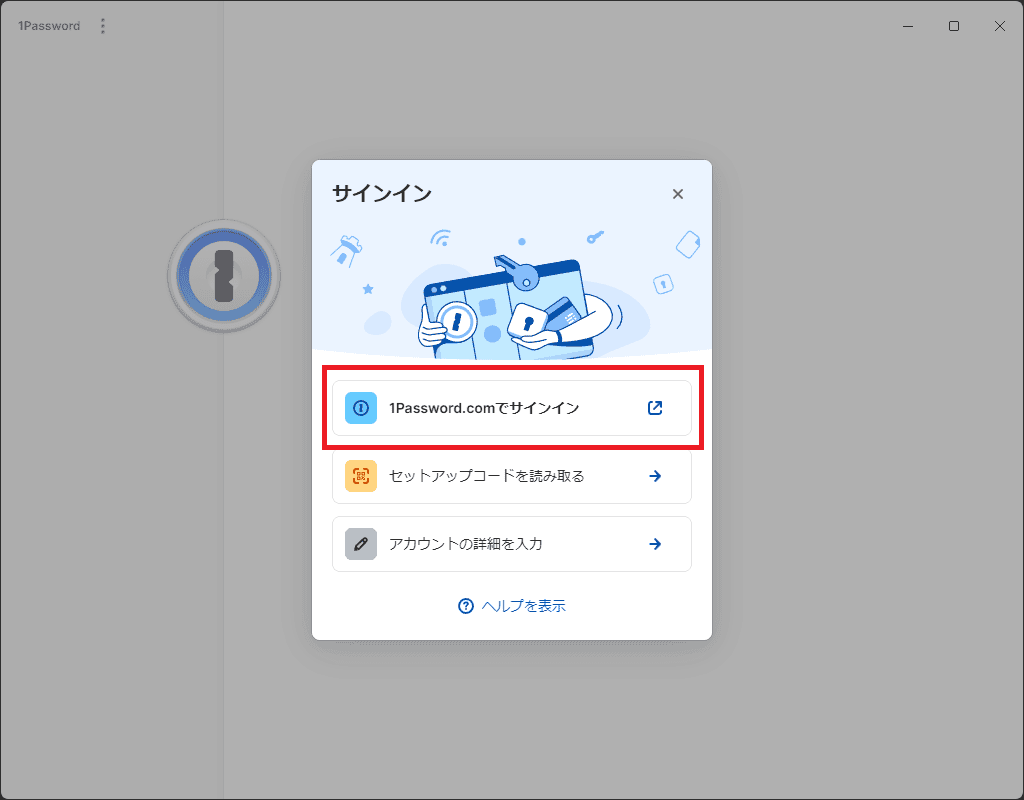Click the large 1Password lock logo
The image size is (1024, 800).
click(x=224, y=276)
